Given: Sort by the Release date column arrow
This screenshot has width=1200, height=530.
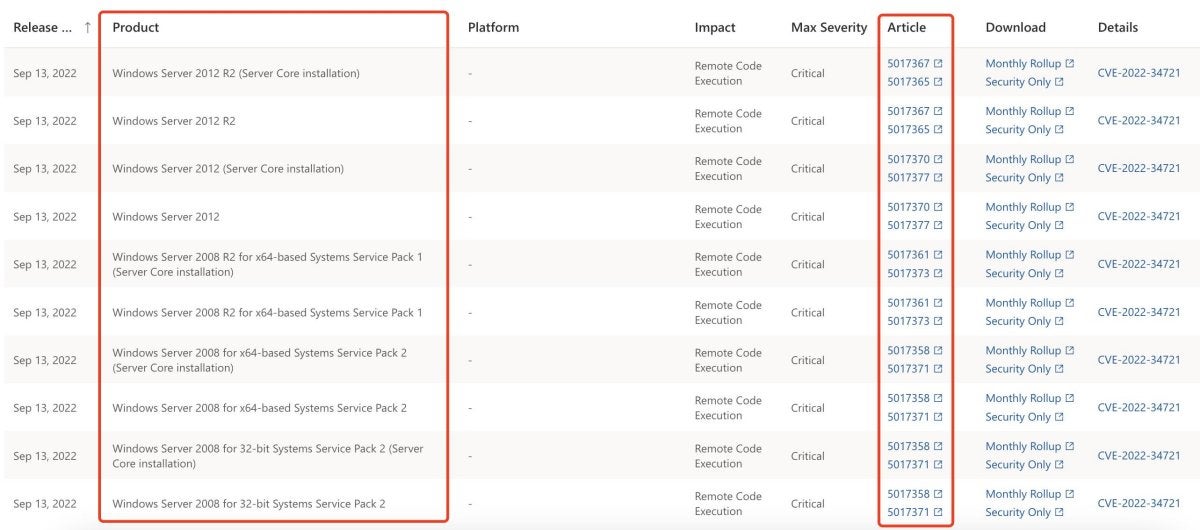Looking at the screenshot, I should click(x=88, y=28).
